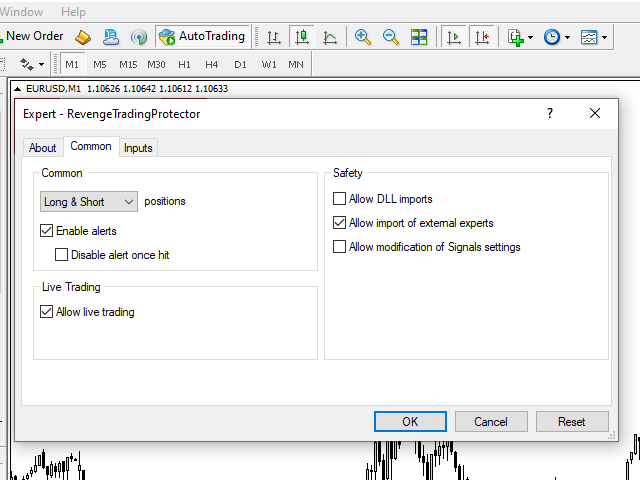This screenshot has height=480, width=640.
Task: Select the H4 timeframe
Action: coord(211,64)
